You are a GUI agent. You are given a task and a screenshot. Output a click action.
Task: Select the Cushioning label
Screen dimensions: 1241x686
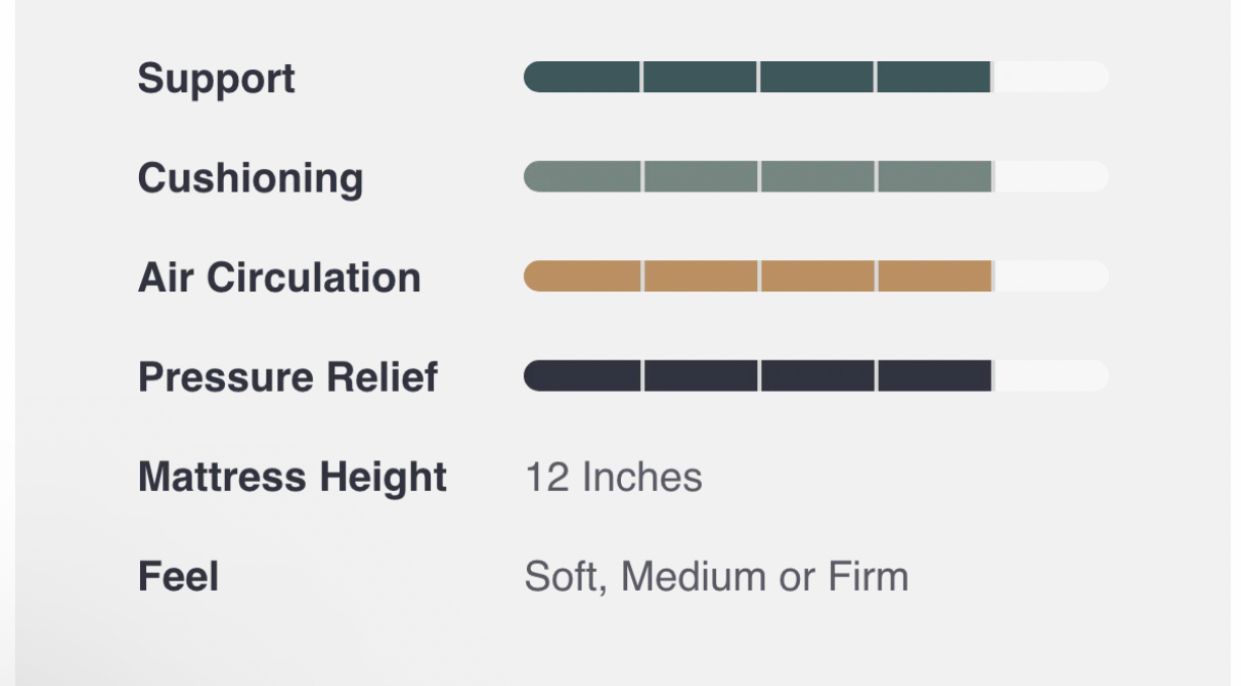pos(250,178)
